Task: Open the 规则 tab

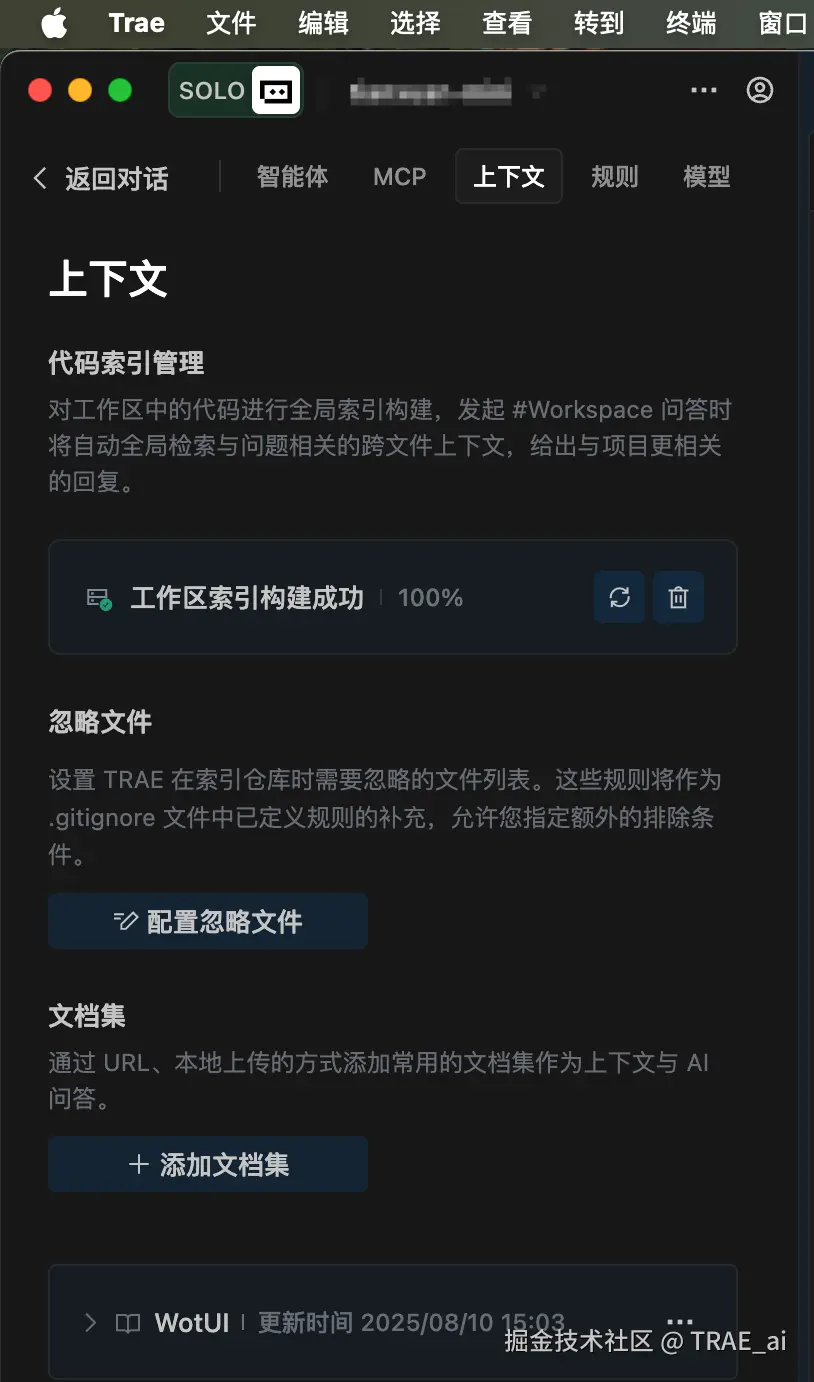Action: tap(614, 177)
